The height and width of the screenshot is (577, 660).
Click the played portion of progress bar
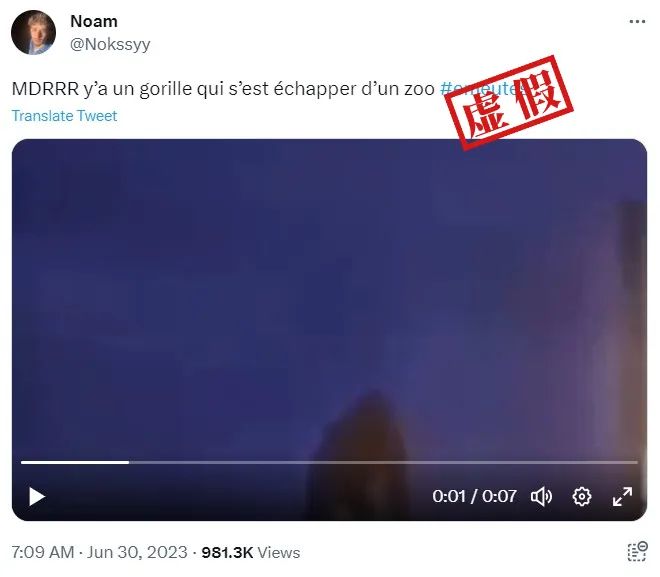[x=75, y=462]
